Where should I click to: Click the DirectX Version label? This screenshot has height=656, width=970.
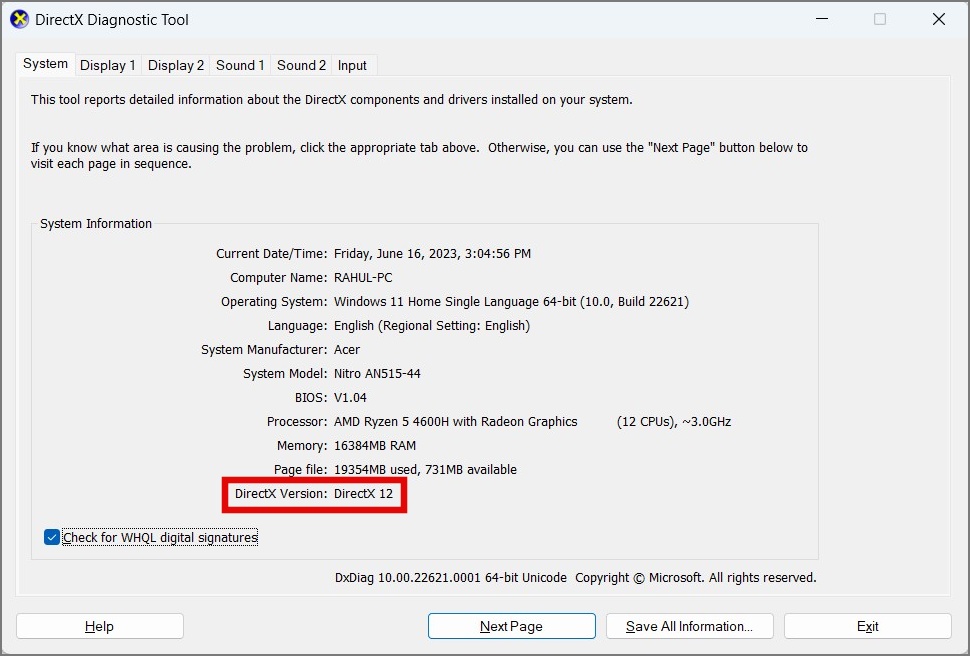click(281, 494)
